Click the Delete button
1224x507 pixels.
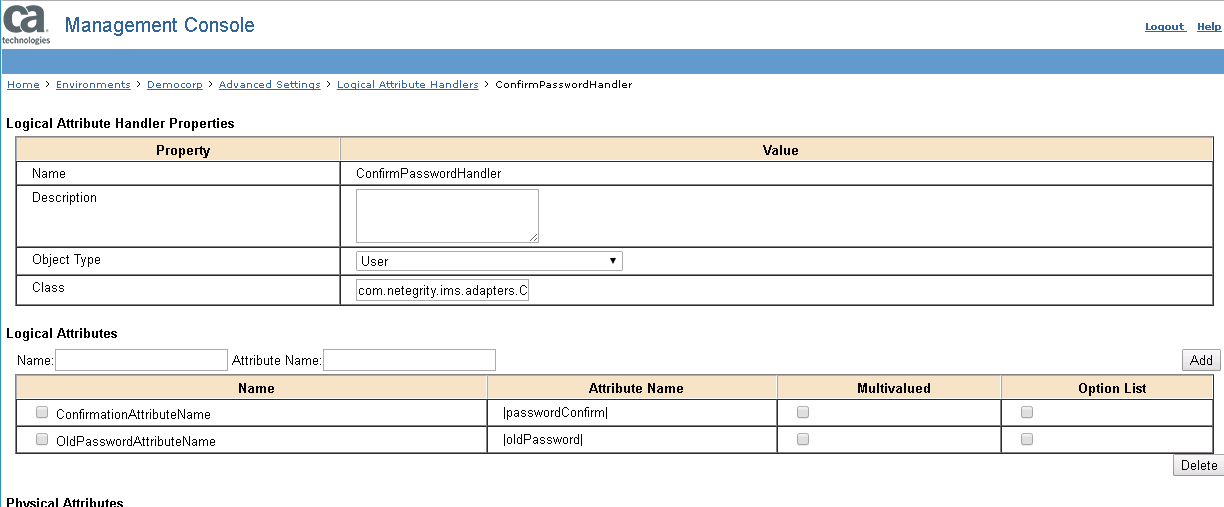pyautogui.click(x=1198, y=465)
